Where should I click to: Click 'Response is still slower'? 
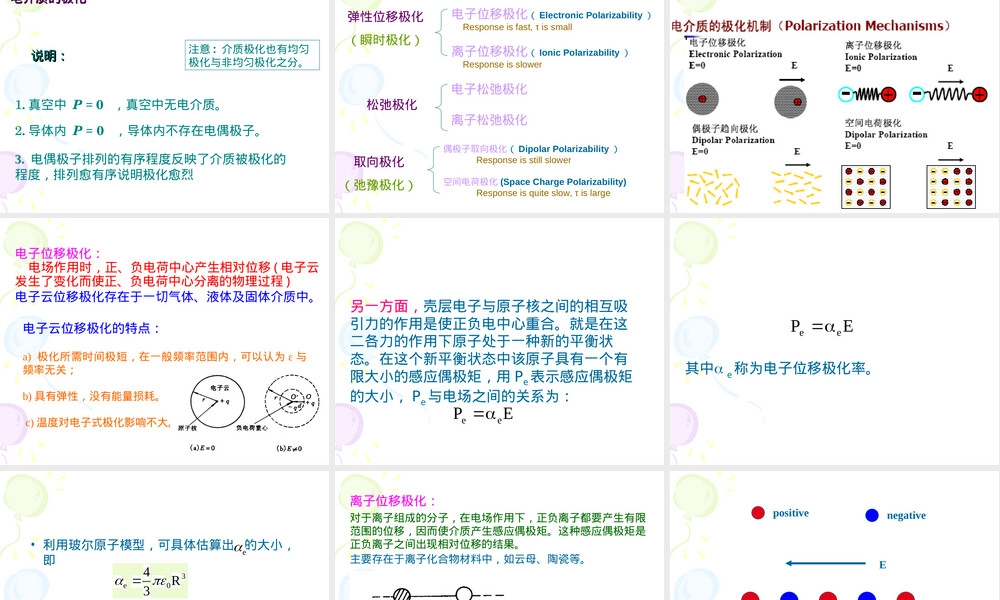pyautogui.click(x=524, y=160)
